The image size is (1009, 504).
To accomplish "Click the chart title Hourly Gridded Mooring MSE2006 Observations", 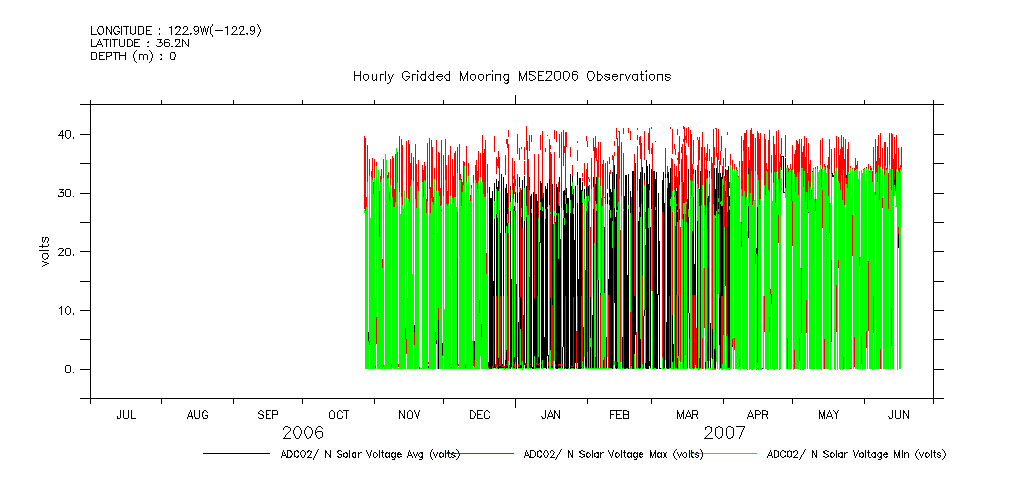I will [x=511, y=77].
